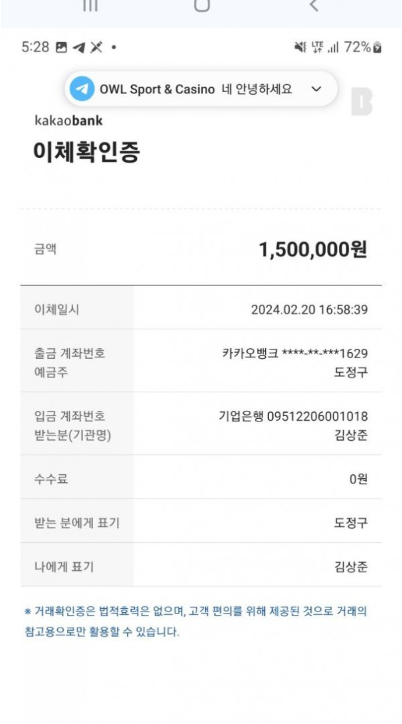Image resolution: width=402 pixels, height=724 pixels.
Task: Tap the 받는 분에게 표기 row
Action: point(201,521)
